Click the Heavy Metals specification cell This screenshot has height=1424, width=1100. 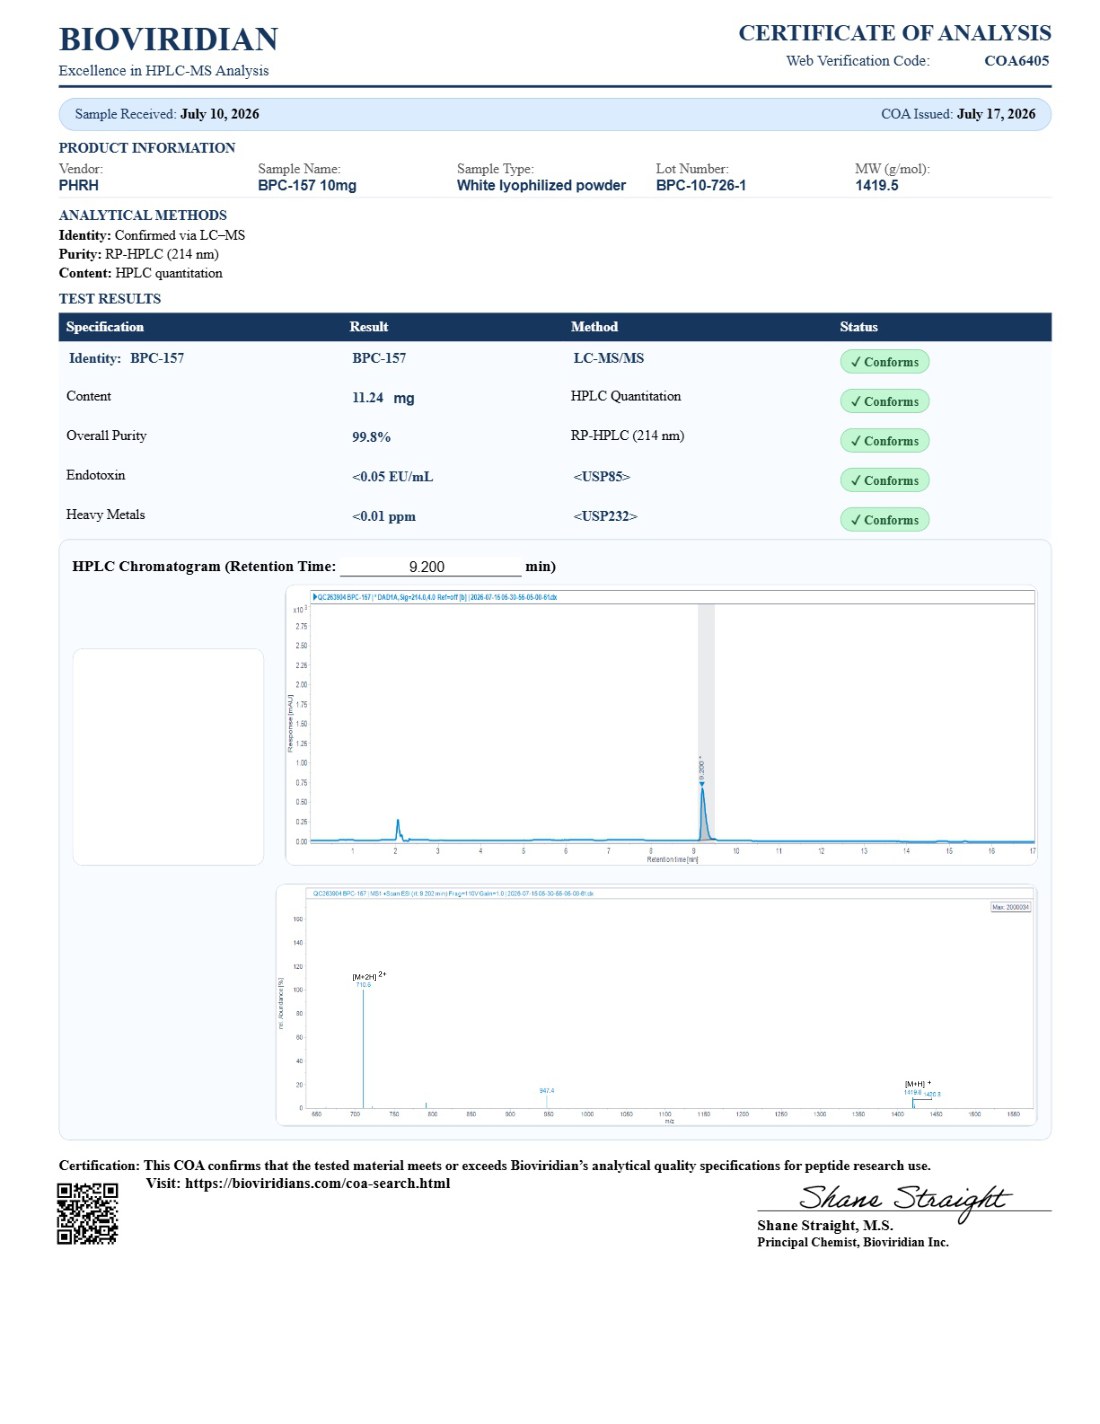click(x=106, y=515)
